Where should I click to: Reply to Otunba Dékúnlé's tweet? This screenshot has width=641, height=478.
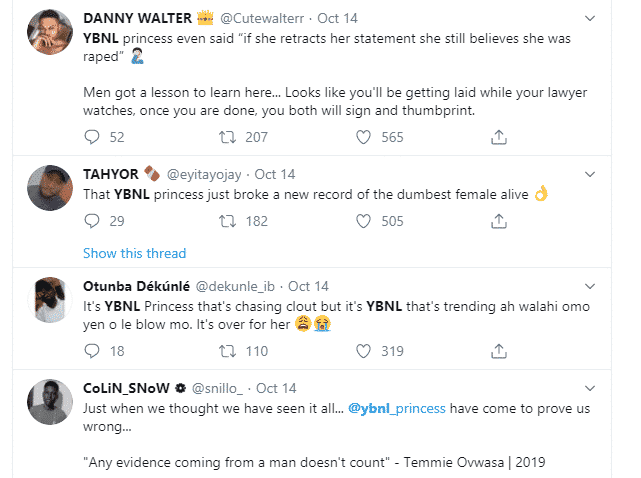92,350
